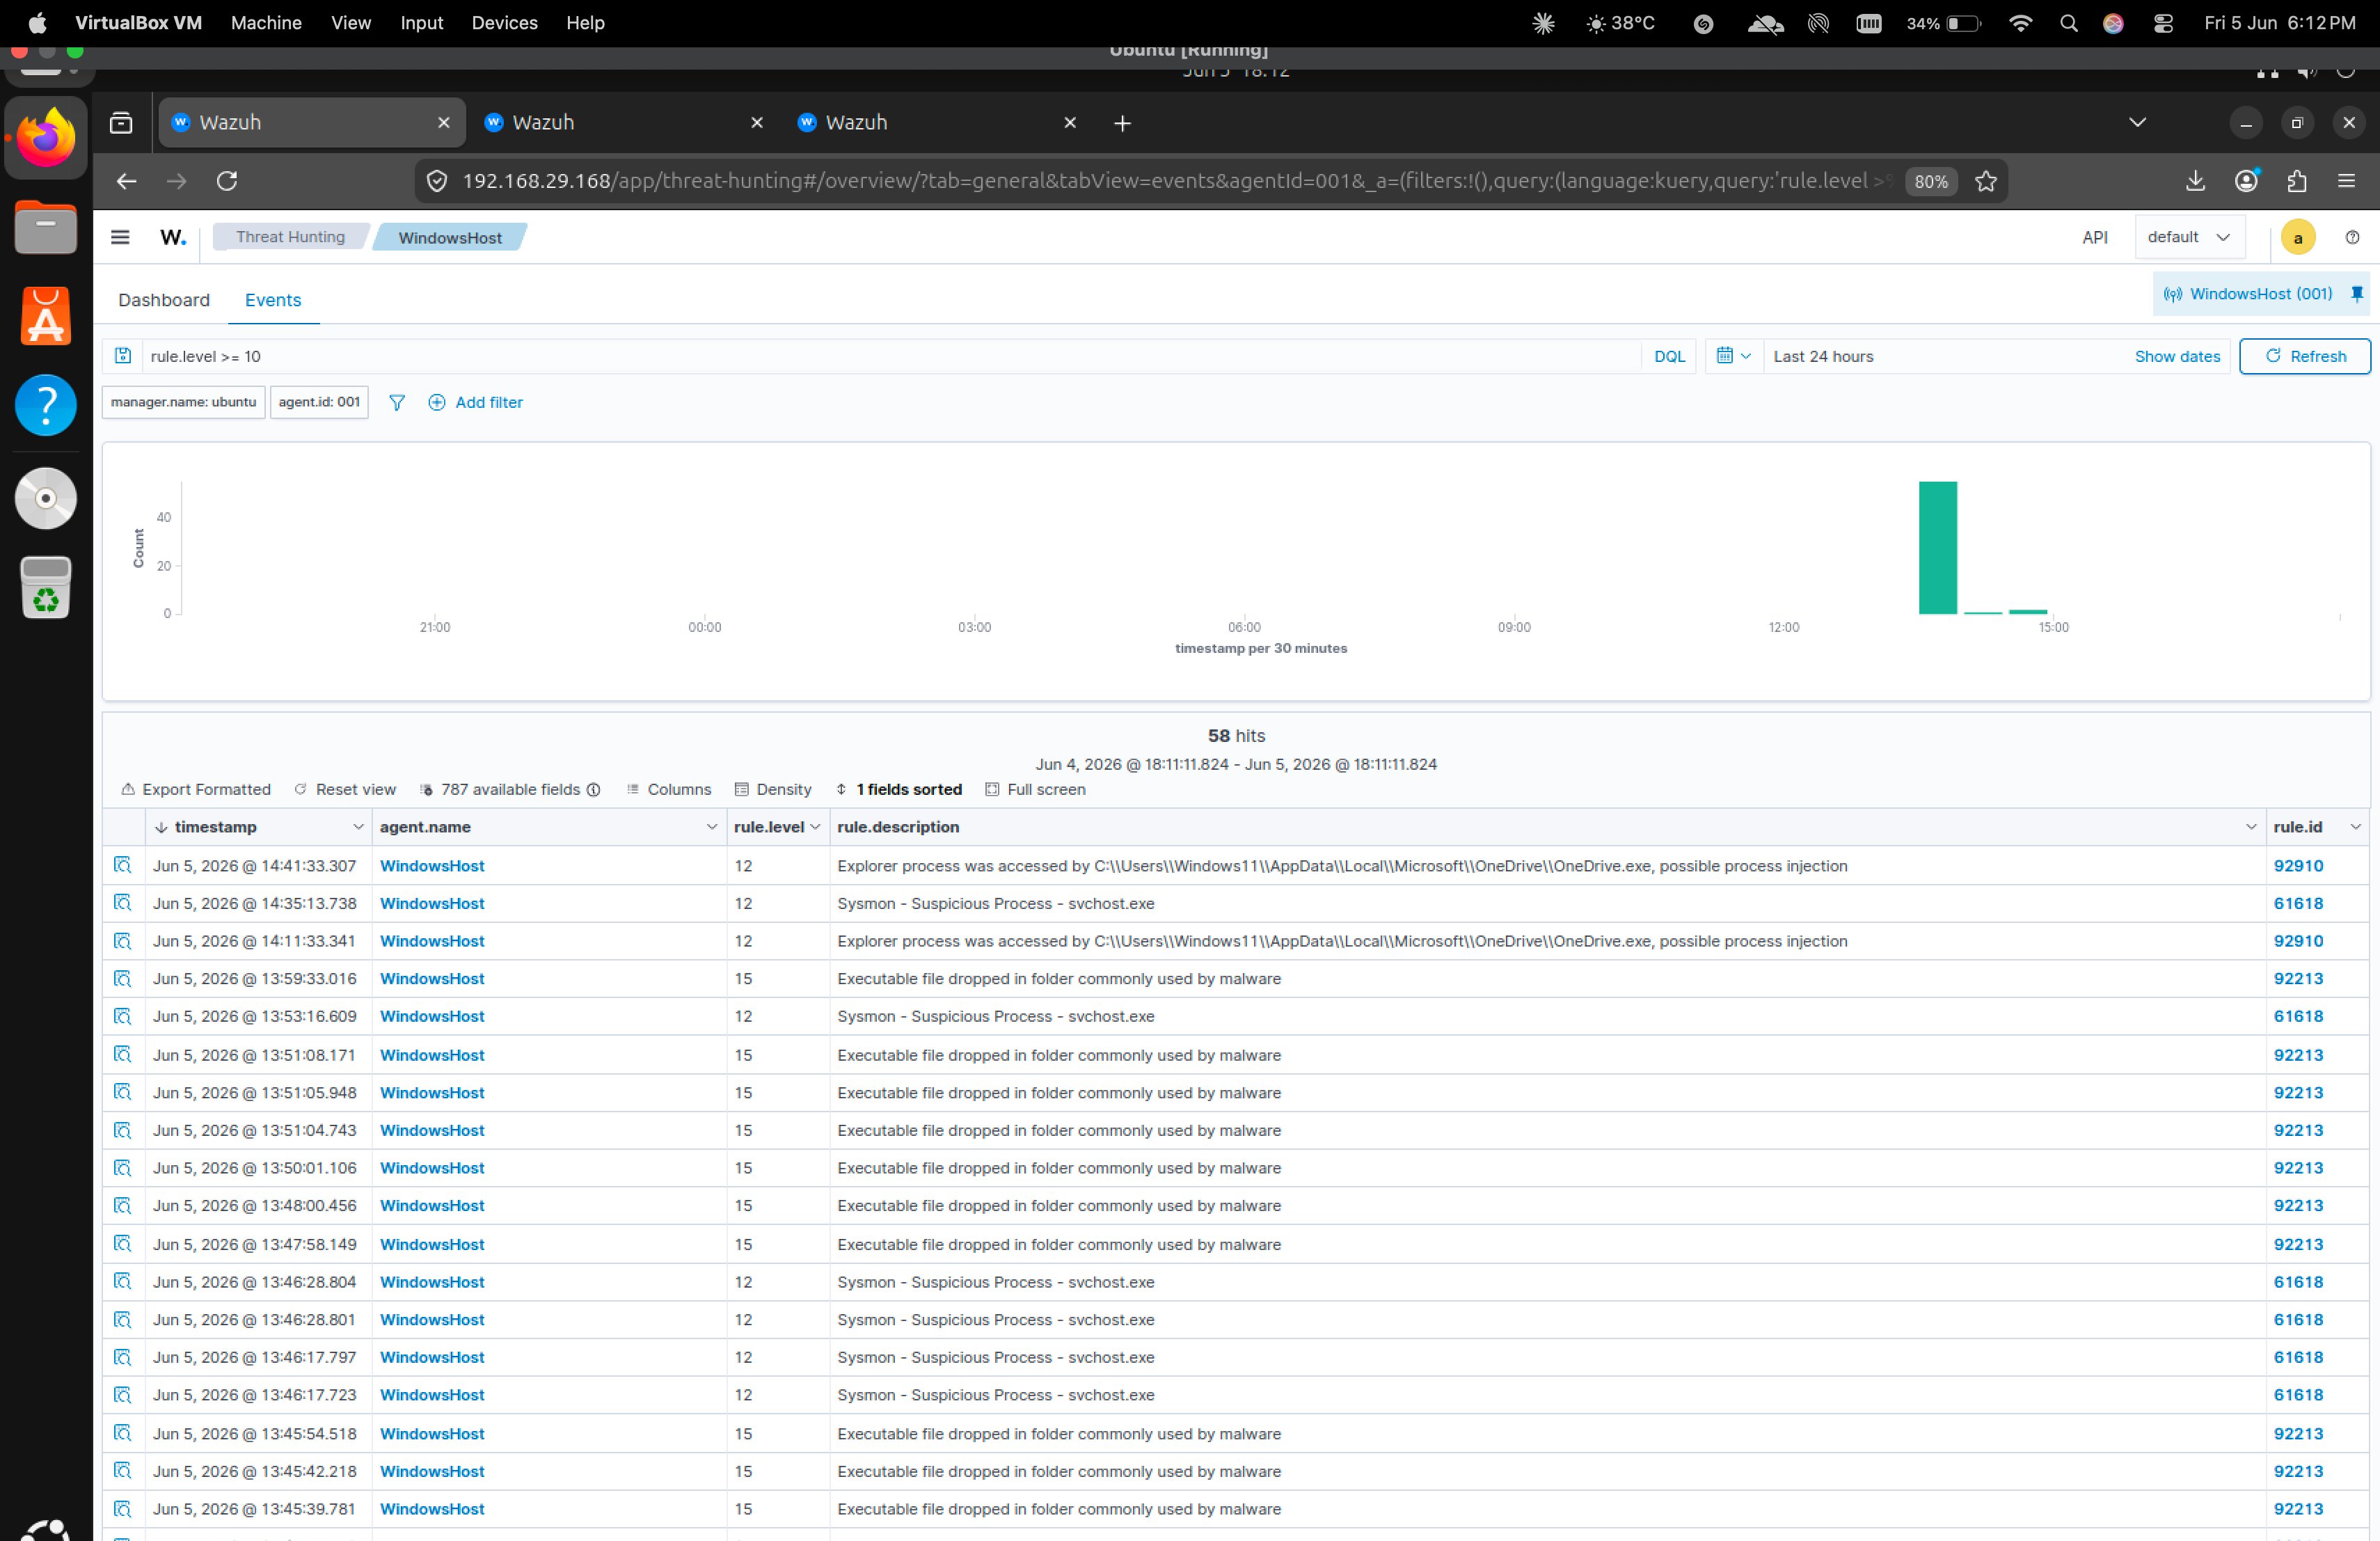The height and width of the screenshot is (1541, 2380).
Task: Click Reset view
Action: (x=345, y=789)
